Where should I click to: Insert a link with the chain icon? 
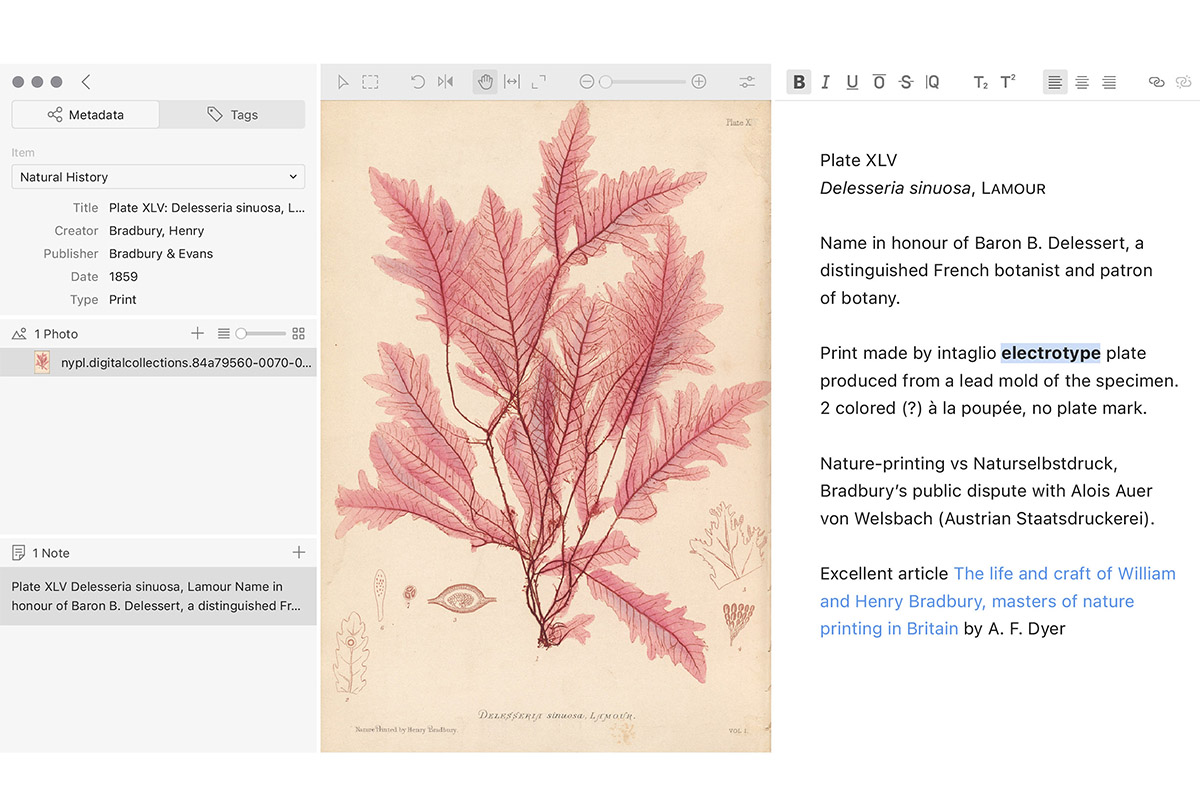[1156, 82]
